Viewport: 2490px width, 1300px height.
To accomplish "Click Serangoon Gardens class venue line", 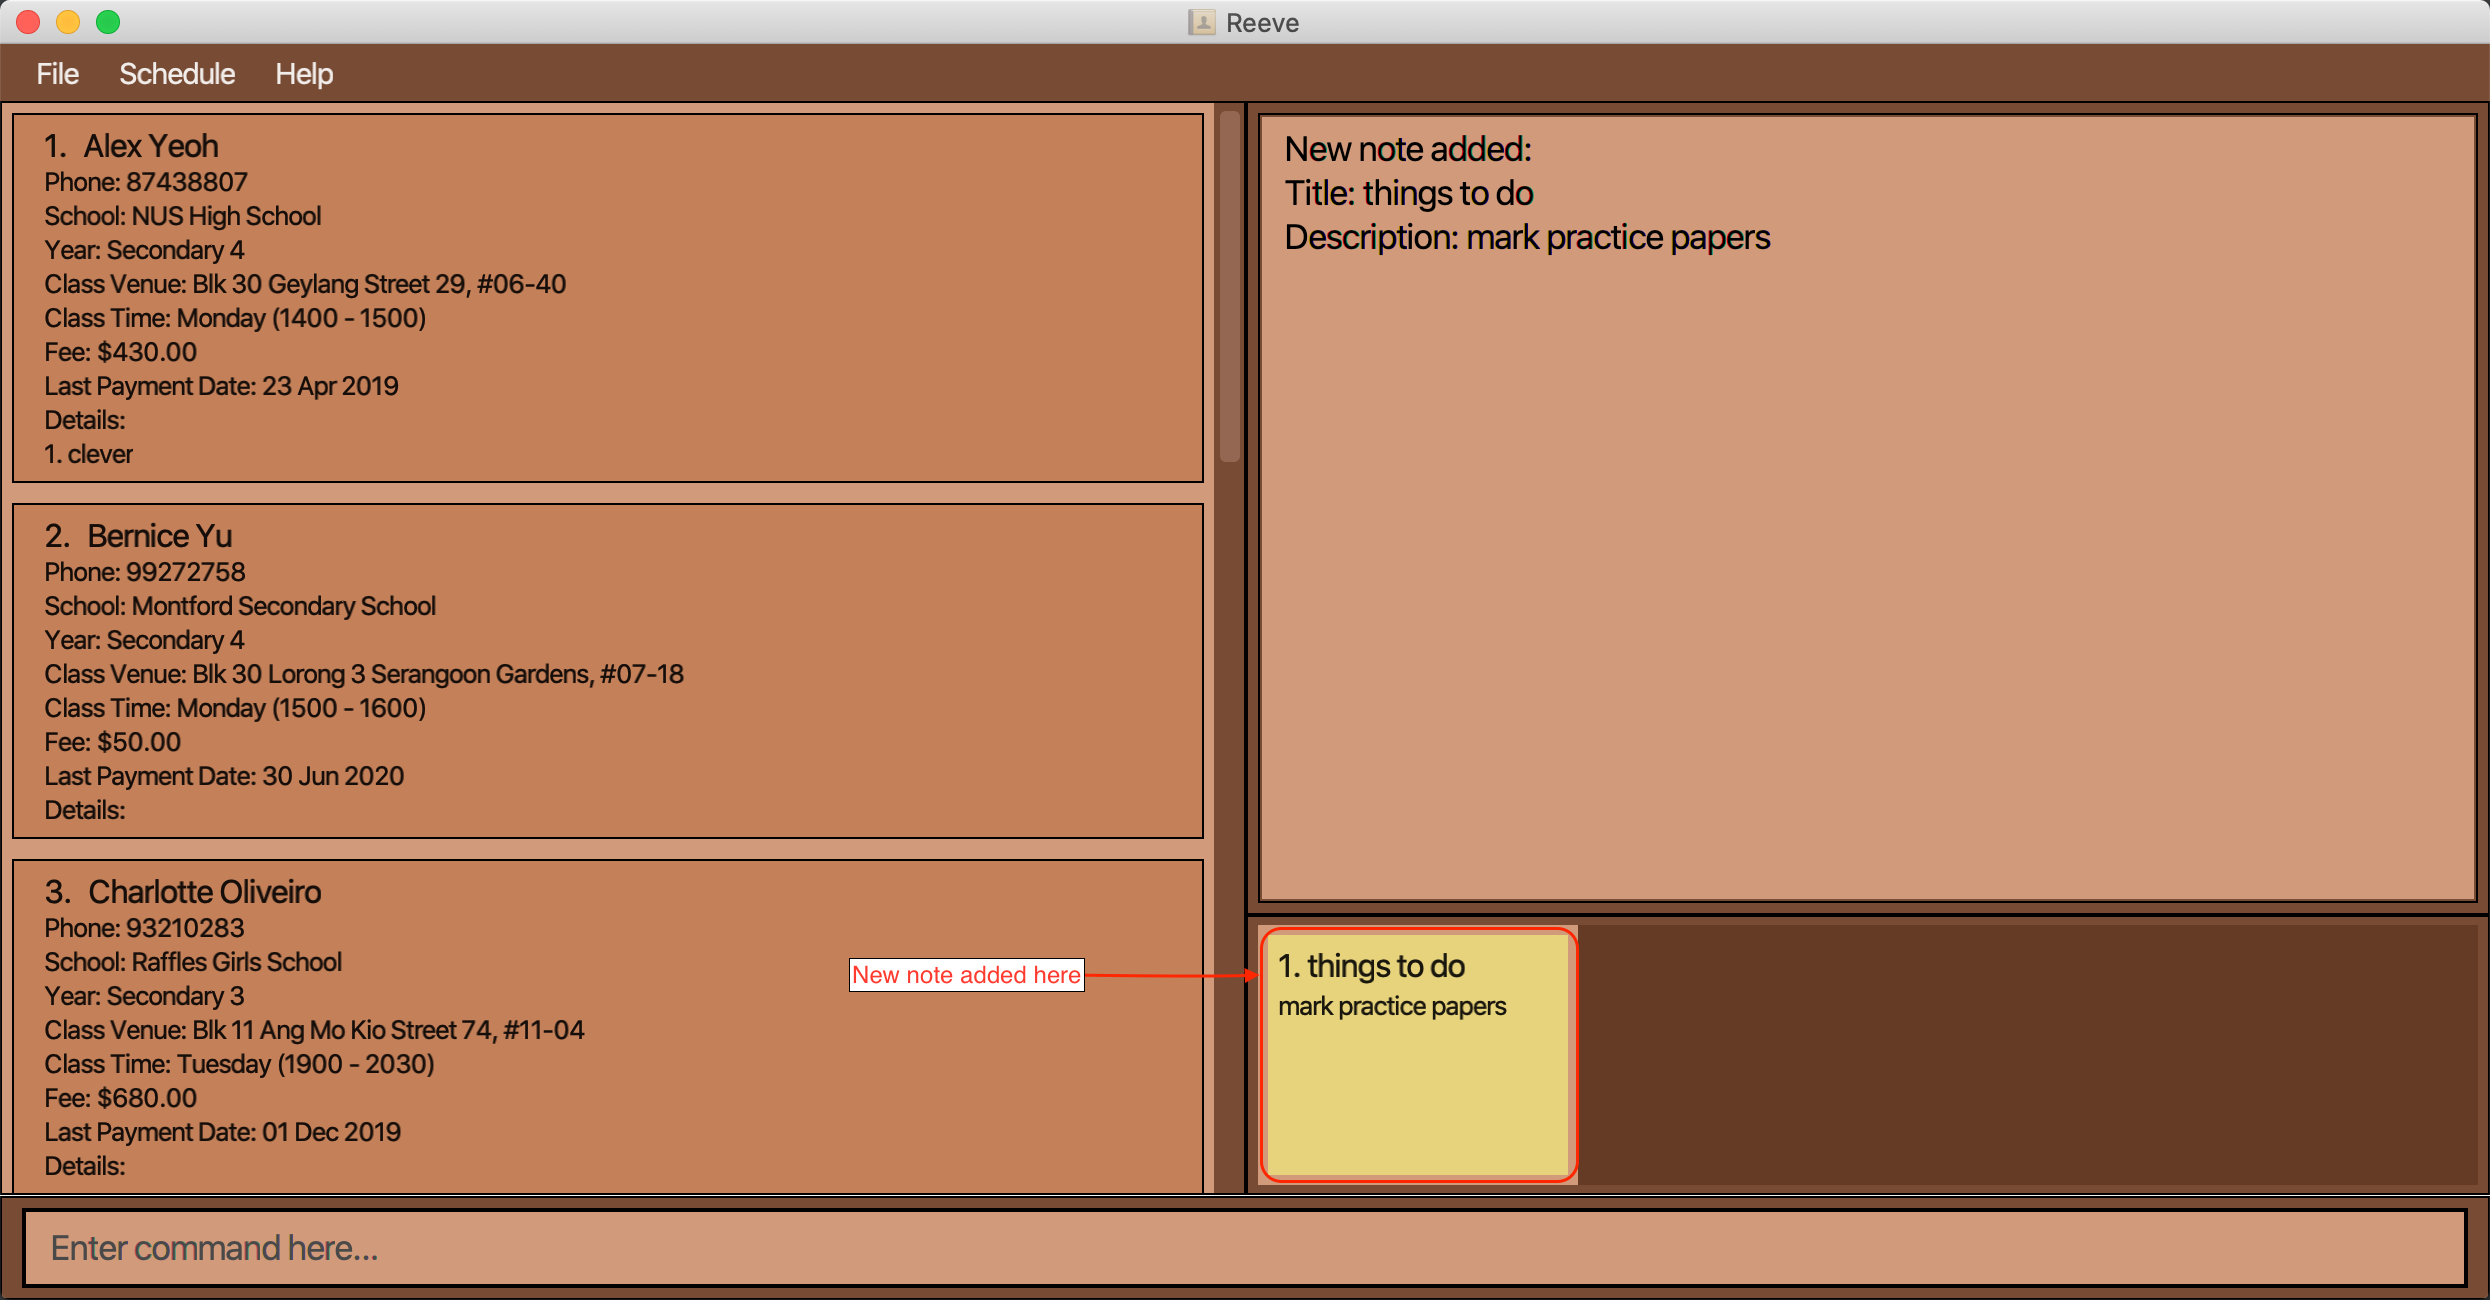I will [x=364, y=674].
